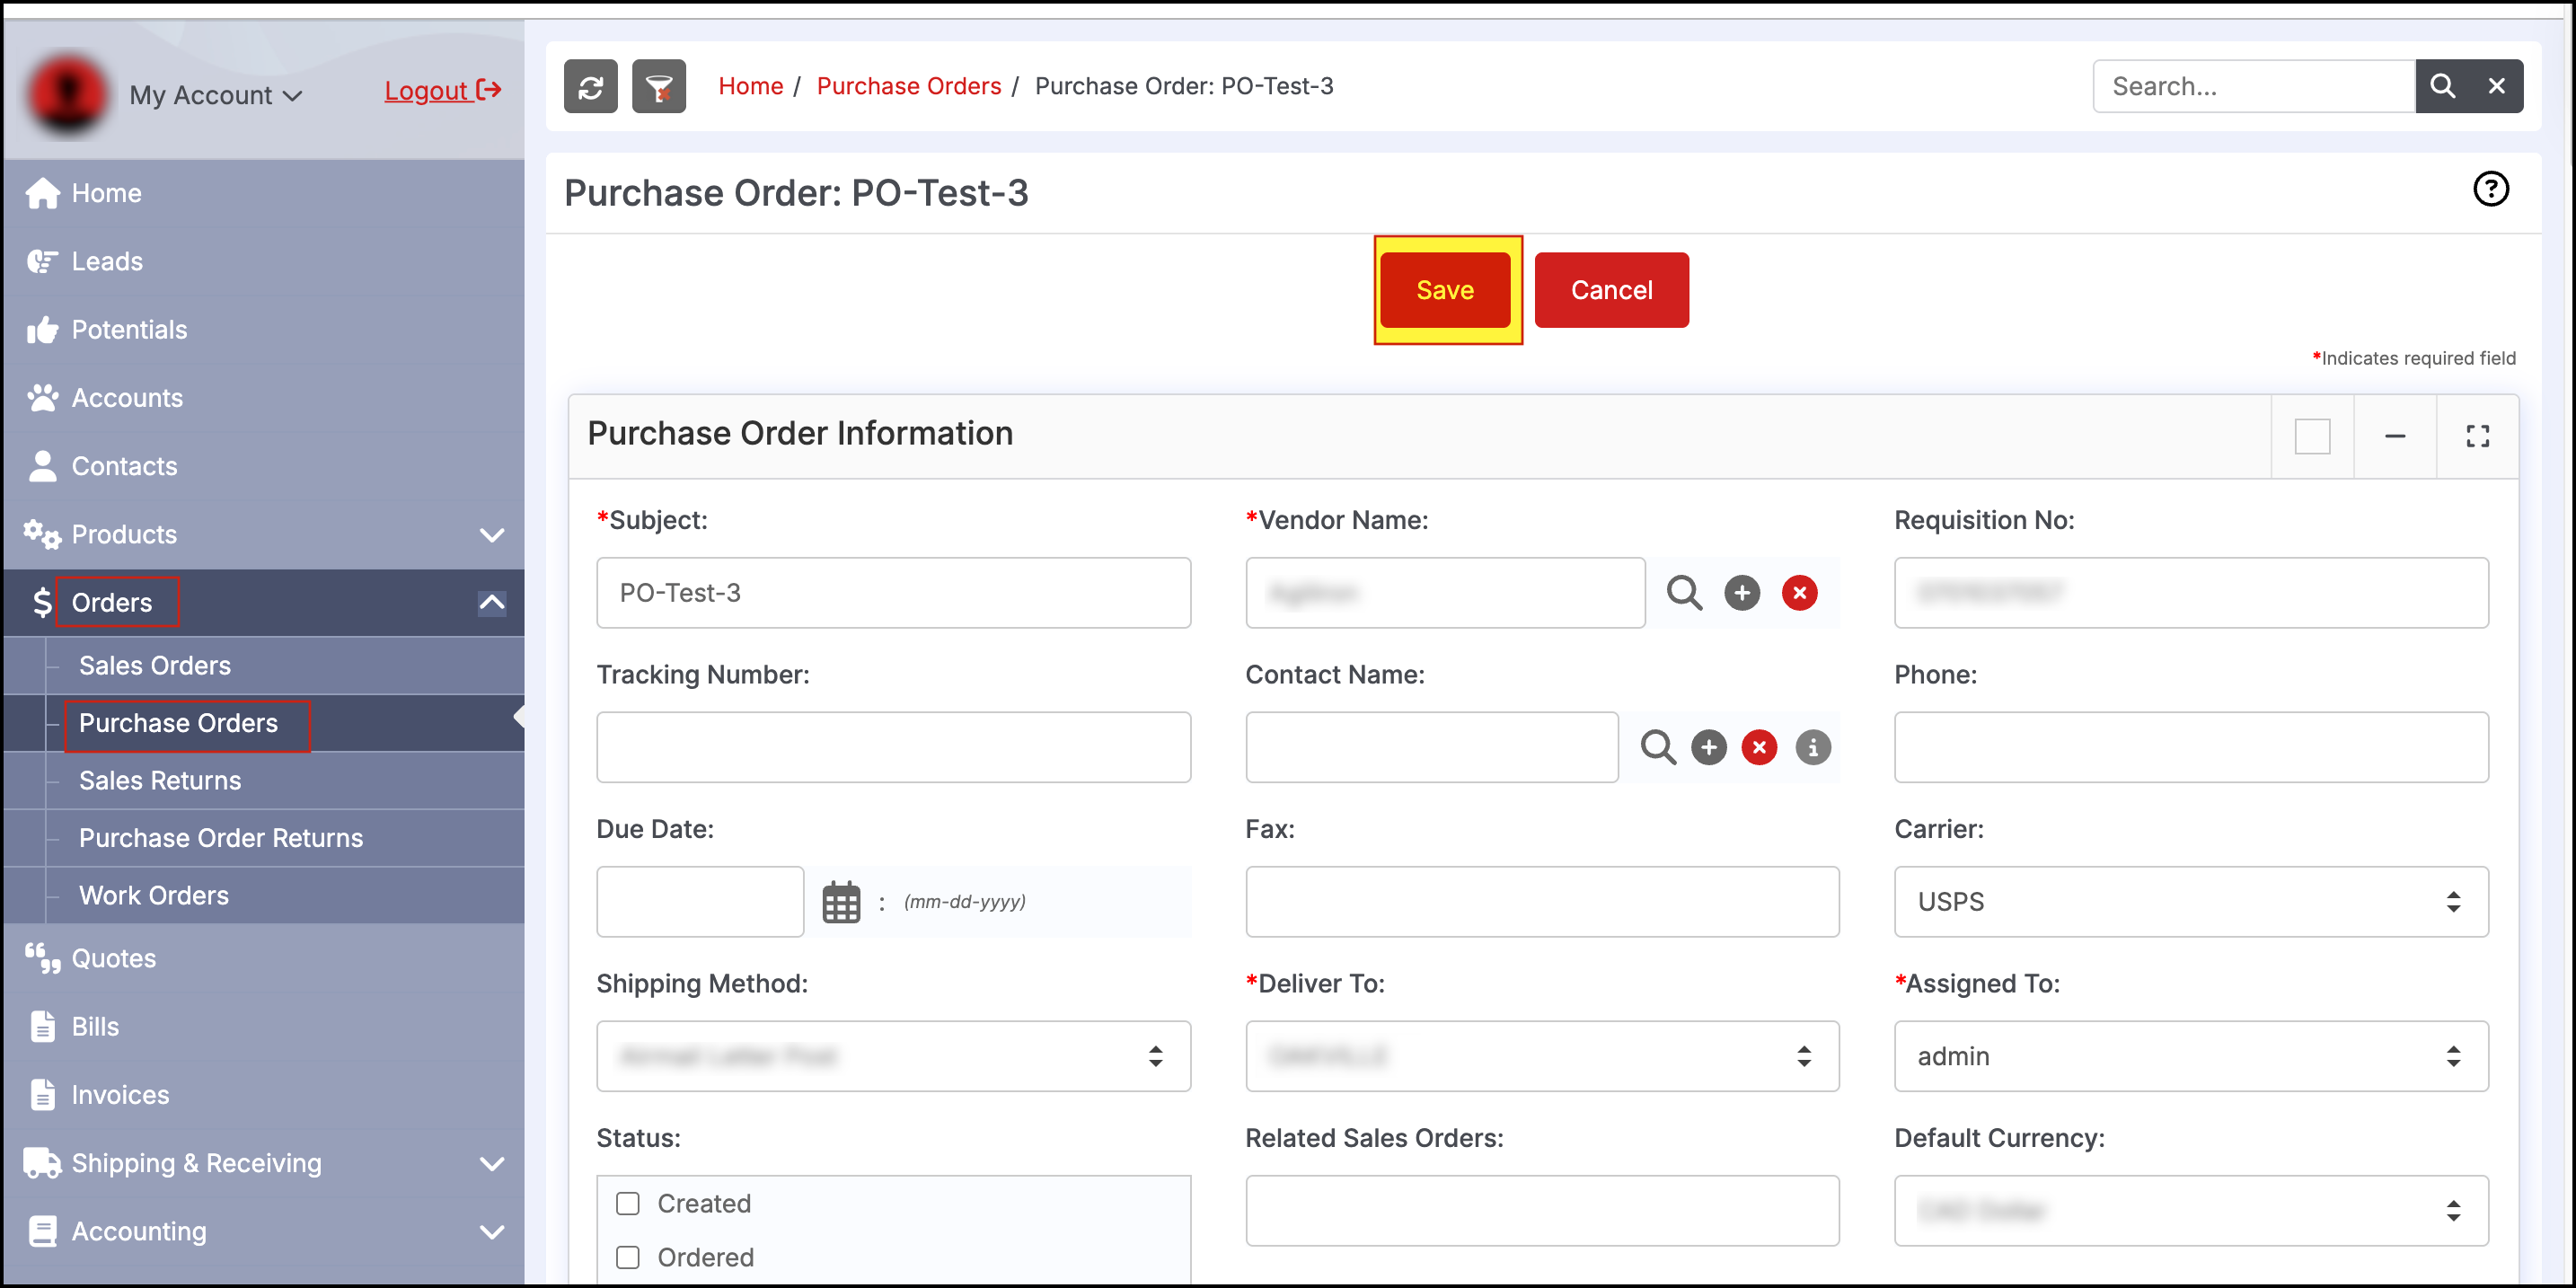The height and width of the screenshot is (1288, 2576).
Task: Add a new contact with plus icon
Action: 1709,748
